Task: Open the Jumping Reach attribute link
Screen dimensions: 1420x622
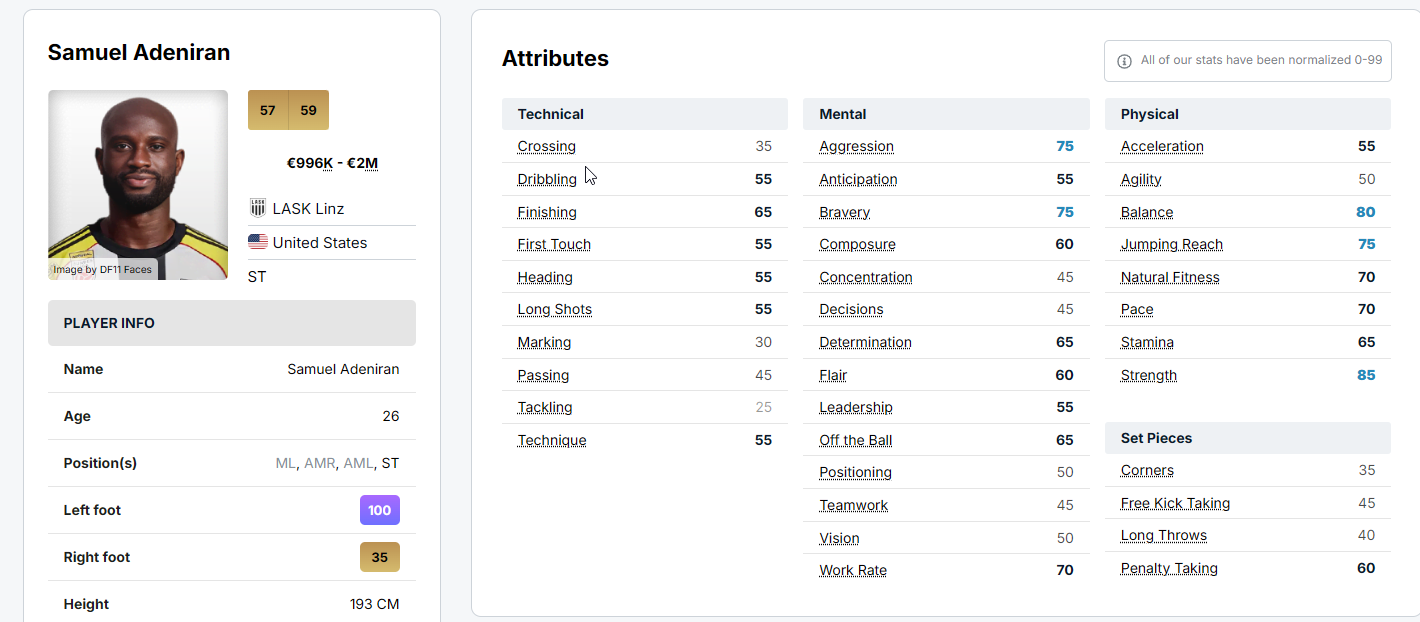Action: pyautogui.click(x=1171, y=244)
